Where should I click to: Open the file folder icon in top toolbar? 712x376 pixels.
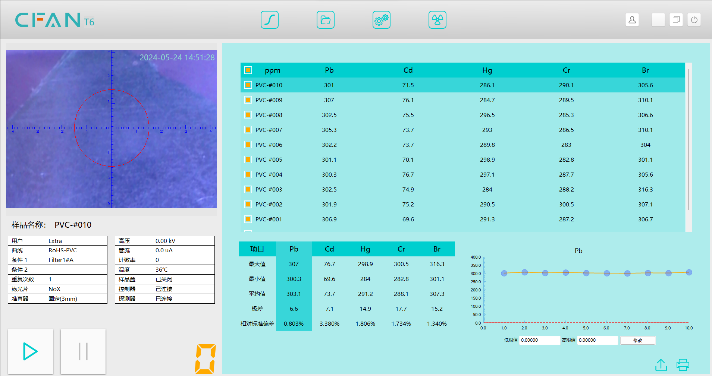point(326,20)
